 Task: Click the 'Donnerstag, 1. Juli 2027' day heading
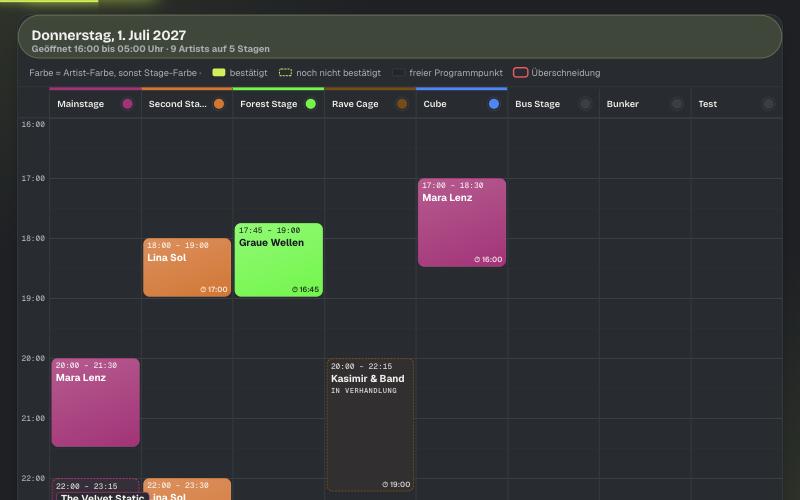[x=109, y=35]
